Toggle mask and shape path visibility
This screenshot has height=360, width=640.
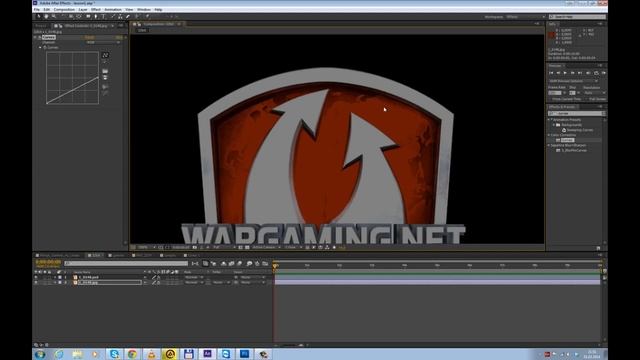point(167,247)
